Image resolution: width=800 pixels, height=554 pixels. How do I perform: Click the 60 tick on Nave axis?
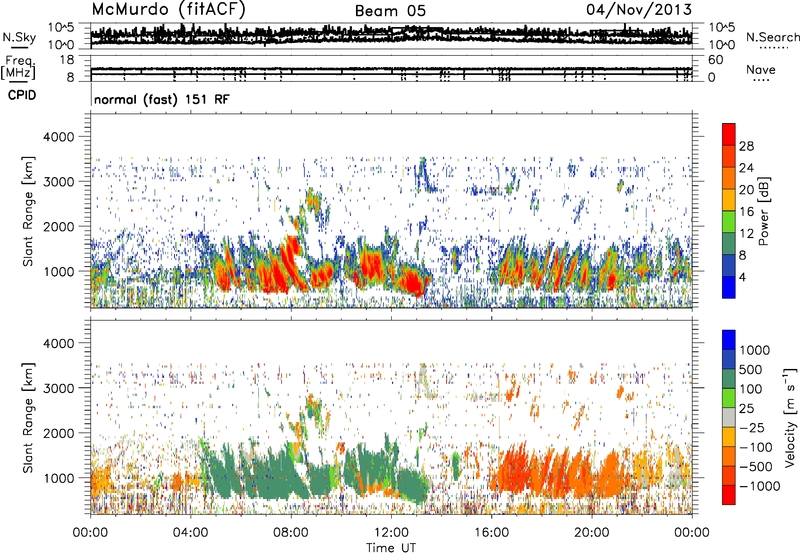715,60
